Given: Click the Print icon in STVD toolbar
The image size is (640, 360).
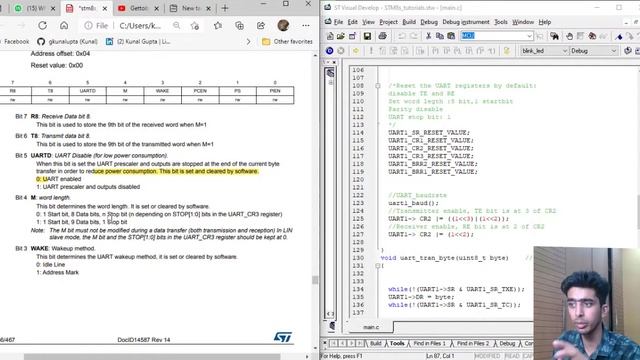Looking at the screenshot, I should click(382, 36).
